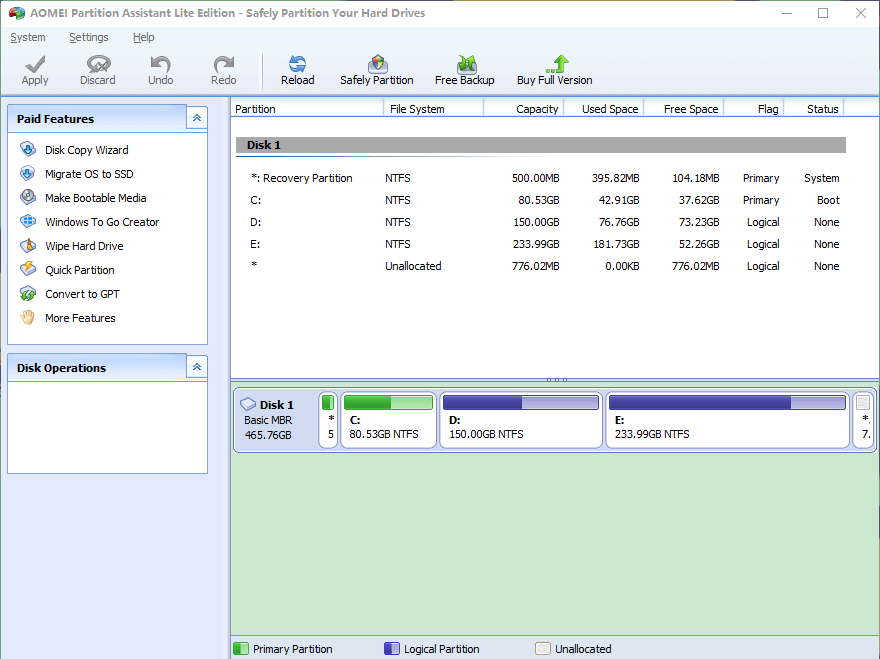The height and width of the screenshot is (659, 880).
Task: Click the Disk 1 Basic MBR label
Action: 268,420
